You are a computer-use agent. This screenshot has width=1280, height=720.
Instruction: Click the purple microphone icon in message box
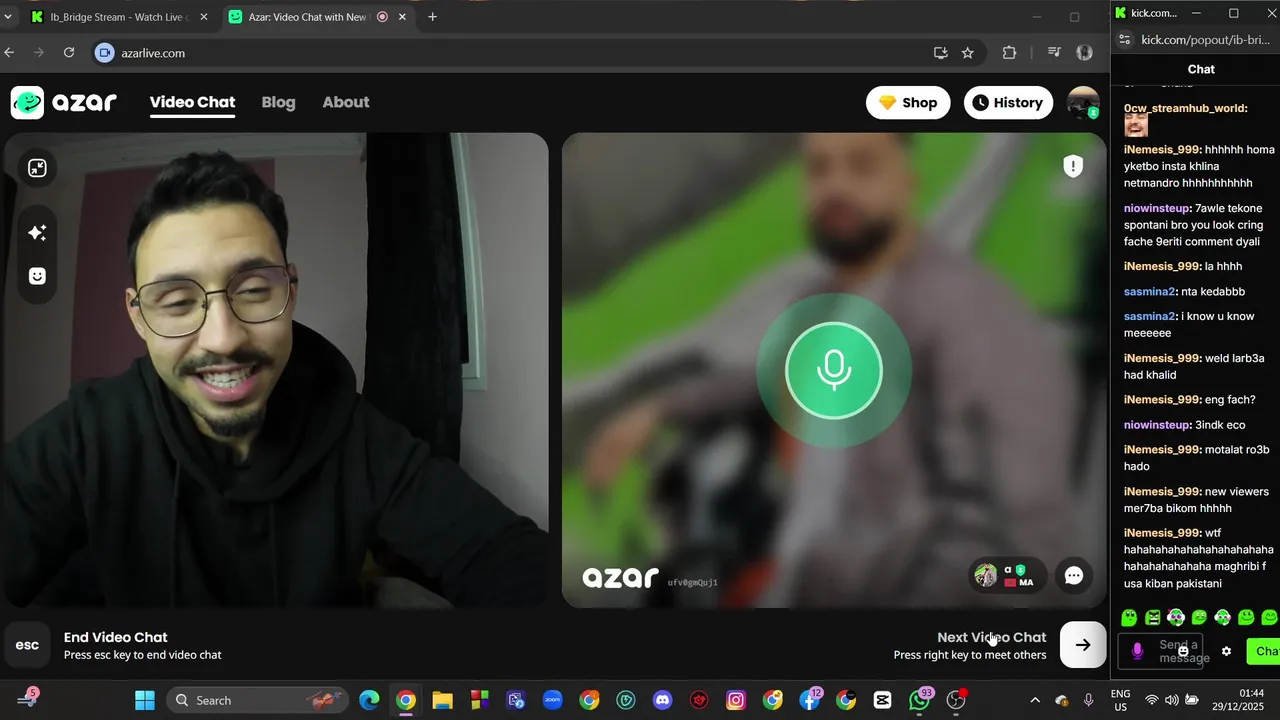pyautogui.click(x=1137, y=651)
